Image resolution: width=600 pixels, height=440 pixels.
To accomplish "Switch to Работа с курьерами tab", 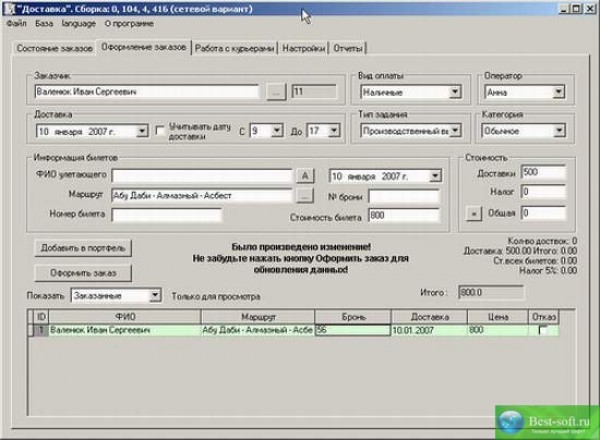I will click(x=234, y=48).
